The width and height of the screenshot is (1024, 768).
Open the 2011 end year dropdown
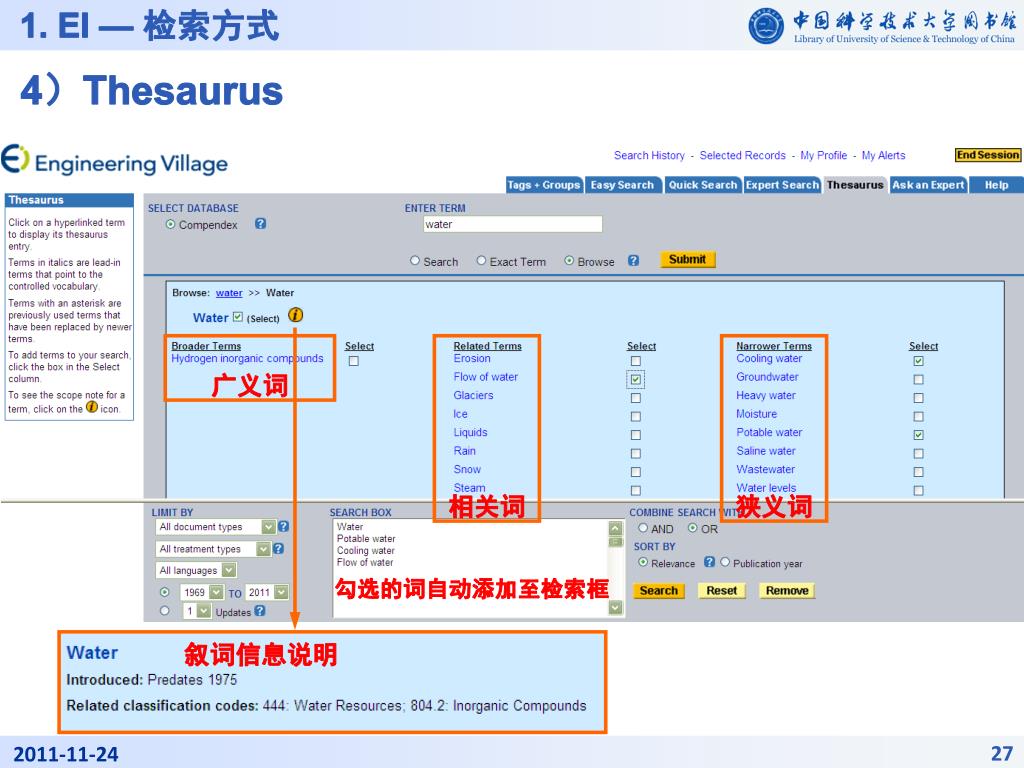click(267, 592)
